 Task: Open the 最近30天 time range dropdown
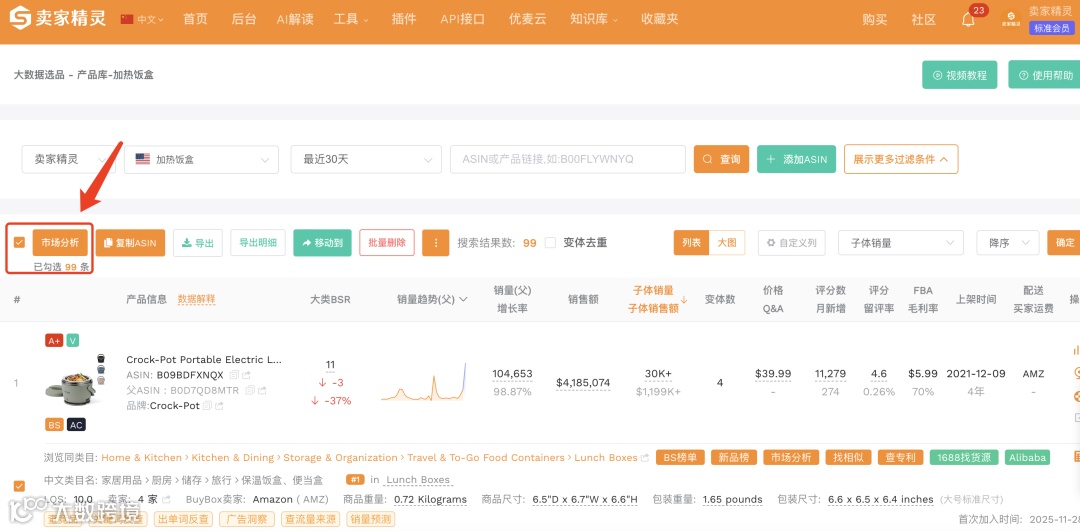366,159
